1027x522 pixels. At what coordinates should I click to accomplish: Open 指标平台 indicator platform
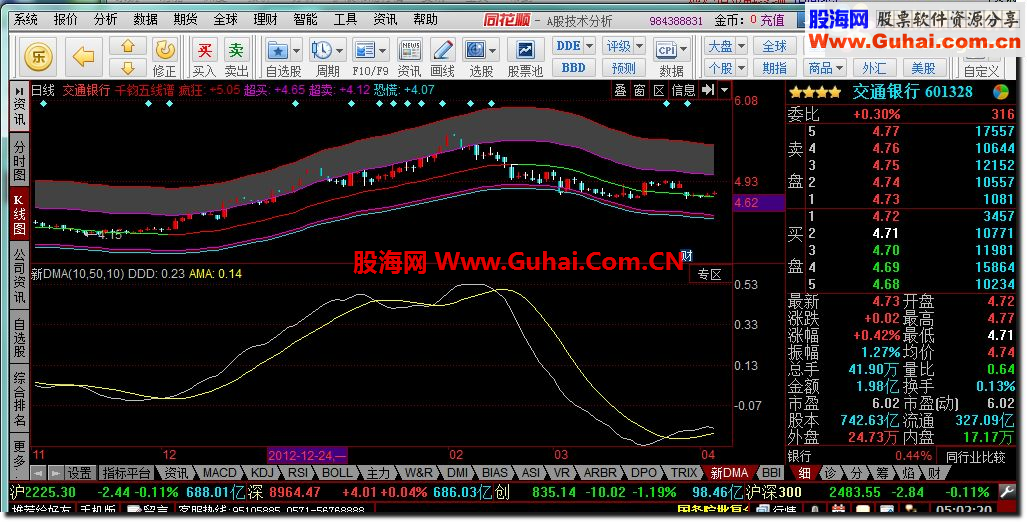127,472
